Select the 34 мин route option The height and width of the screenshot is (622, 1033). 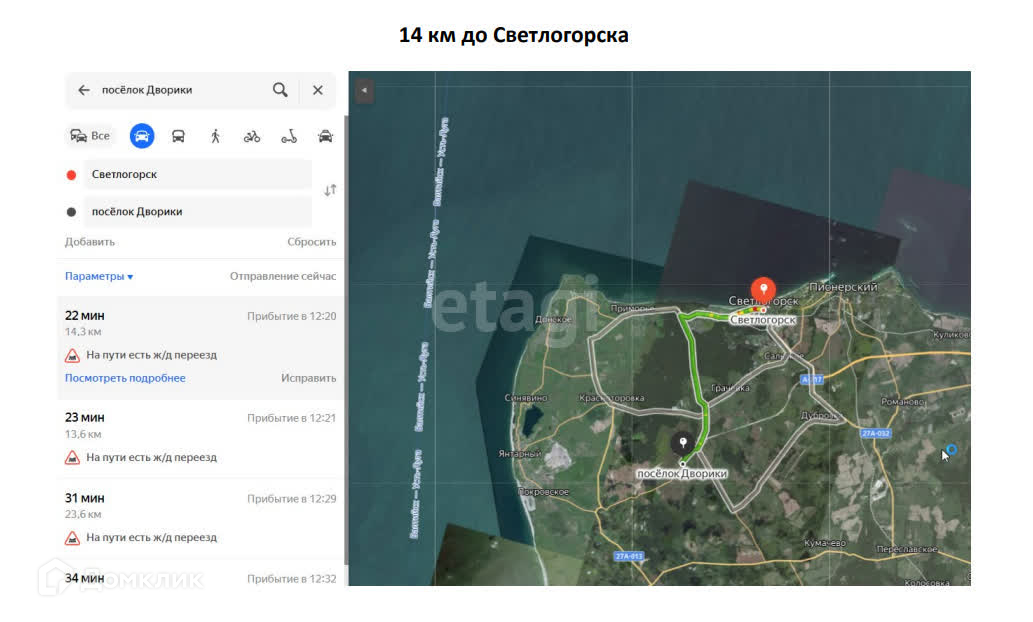click(200, 578)
